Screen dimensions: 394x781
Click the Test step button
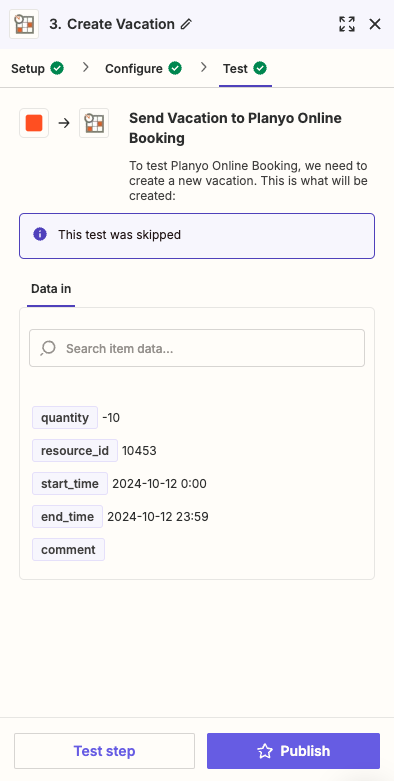point(104,751)
